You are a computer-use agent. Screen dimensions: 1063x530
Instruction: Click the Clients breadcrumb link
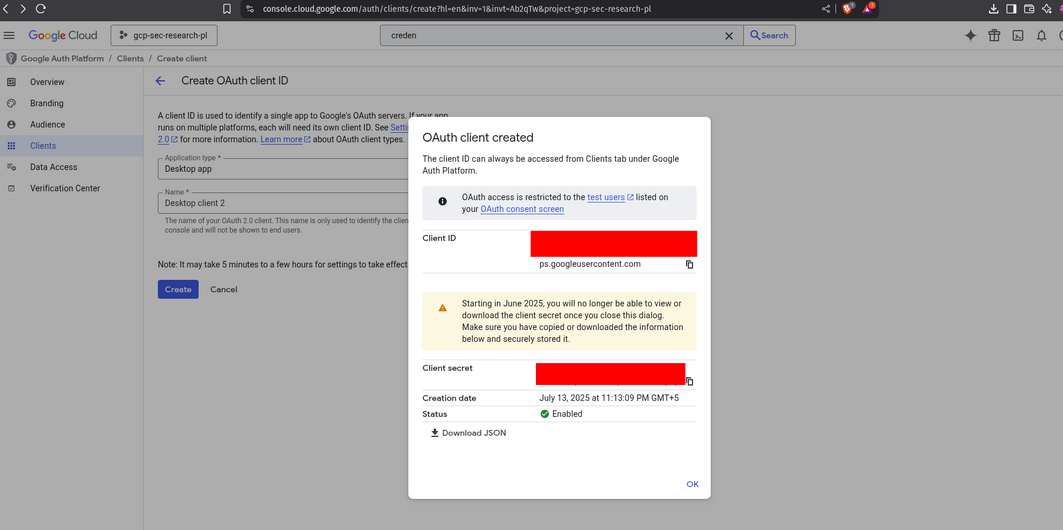click(x=130, y=58)
